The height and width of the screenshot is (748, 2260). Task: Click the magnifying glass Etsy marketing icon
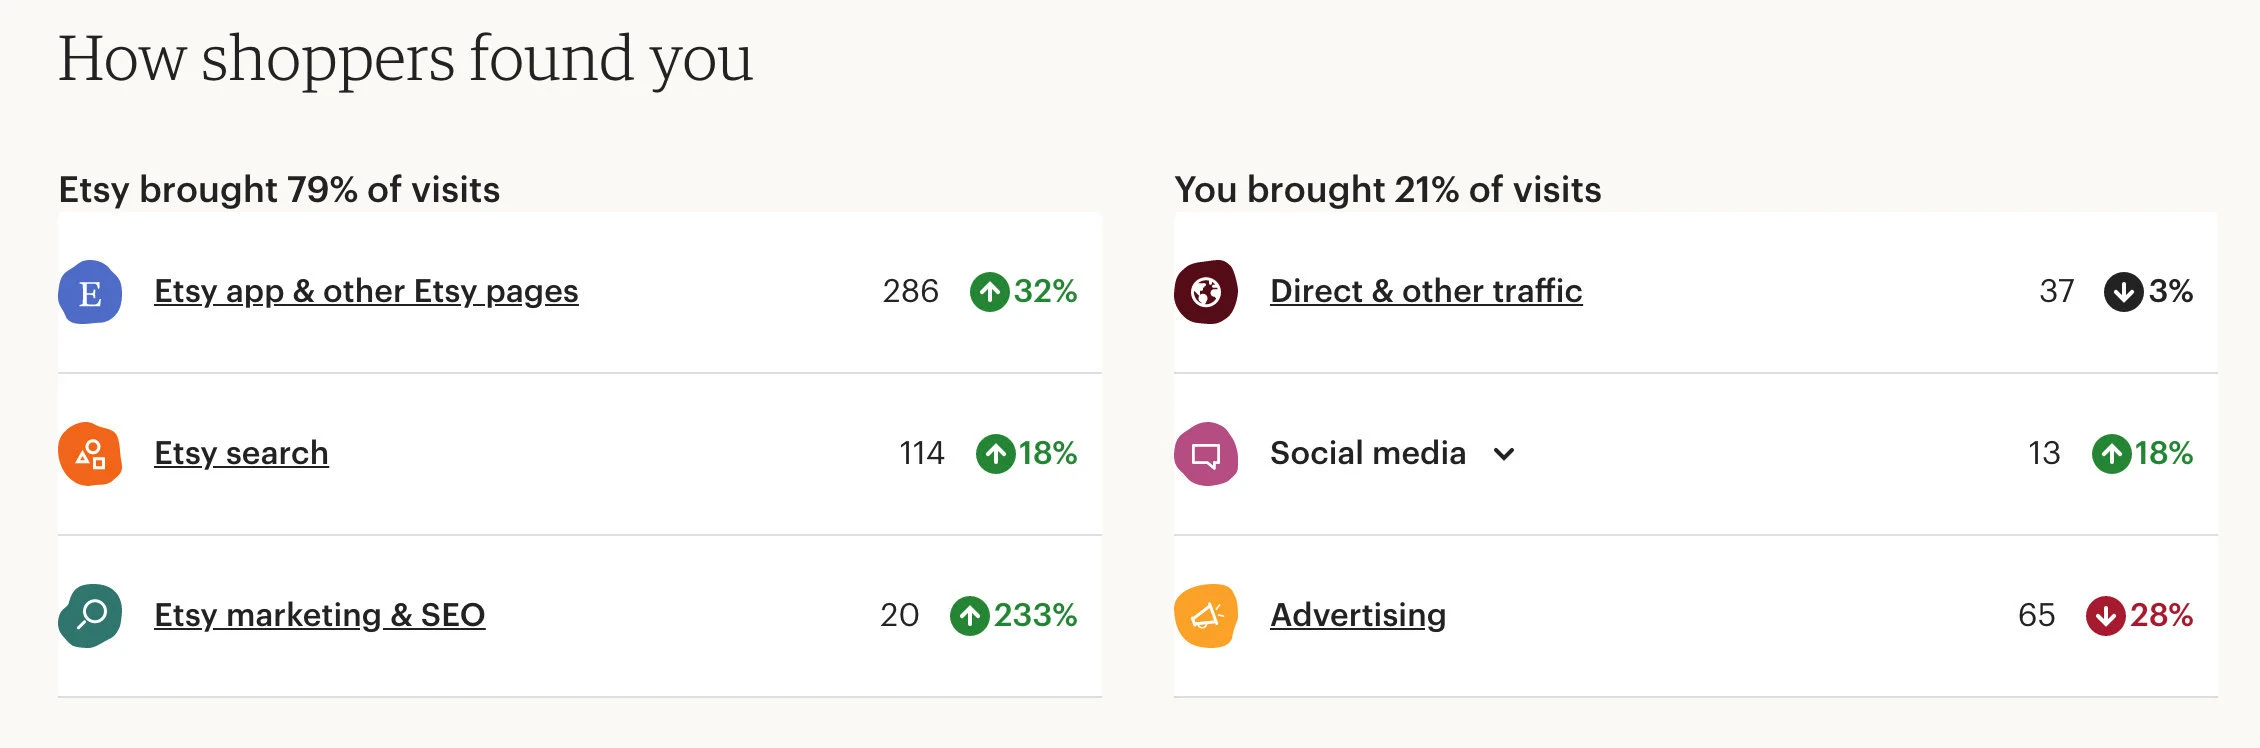[x=89, y=615]
